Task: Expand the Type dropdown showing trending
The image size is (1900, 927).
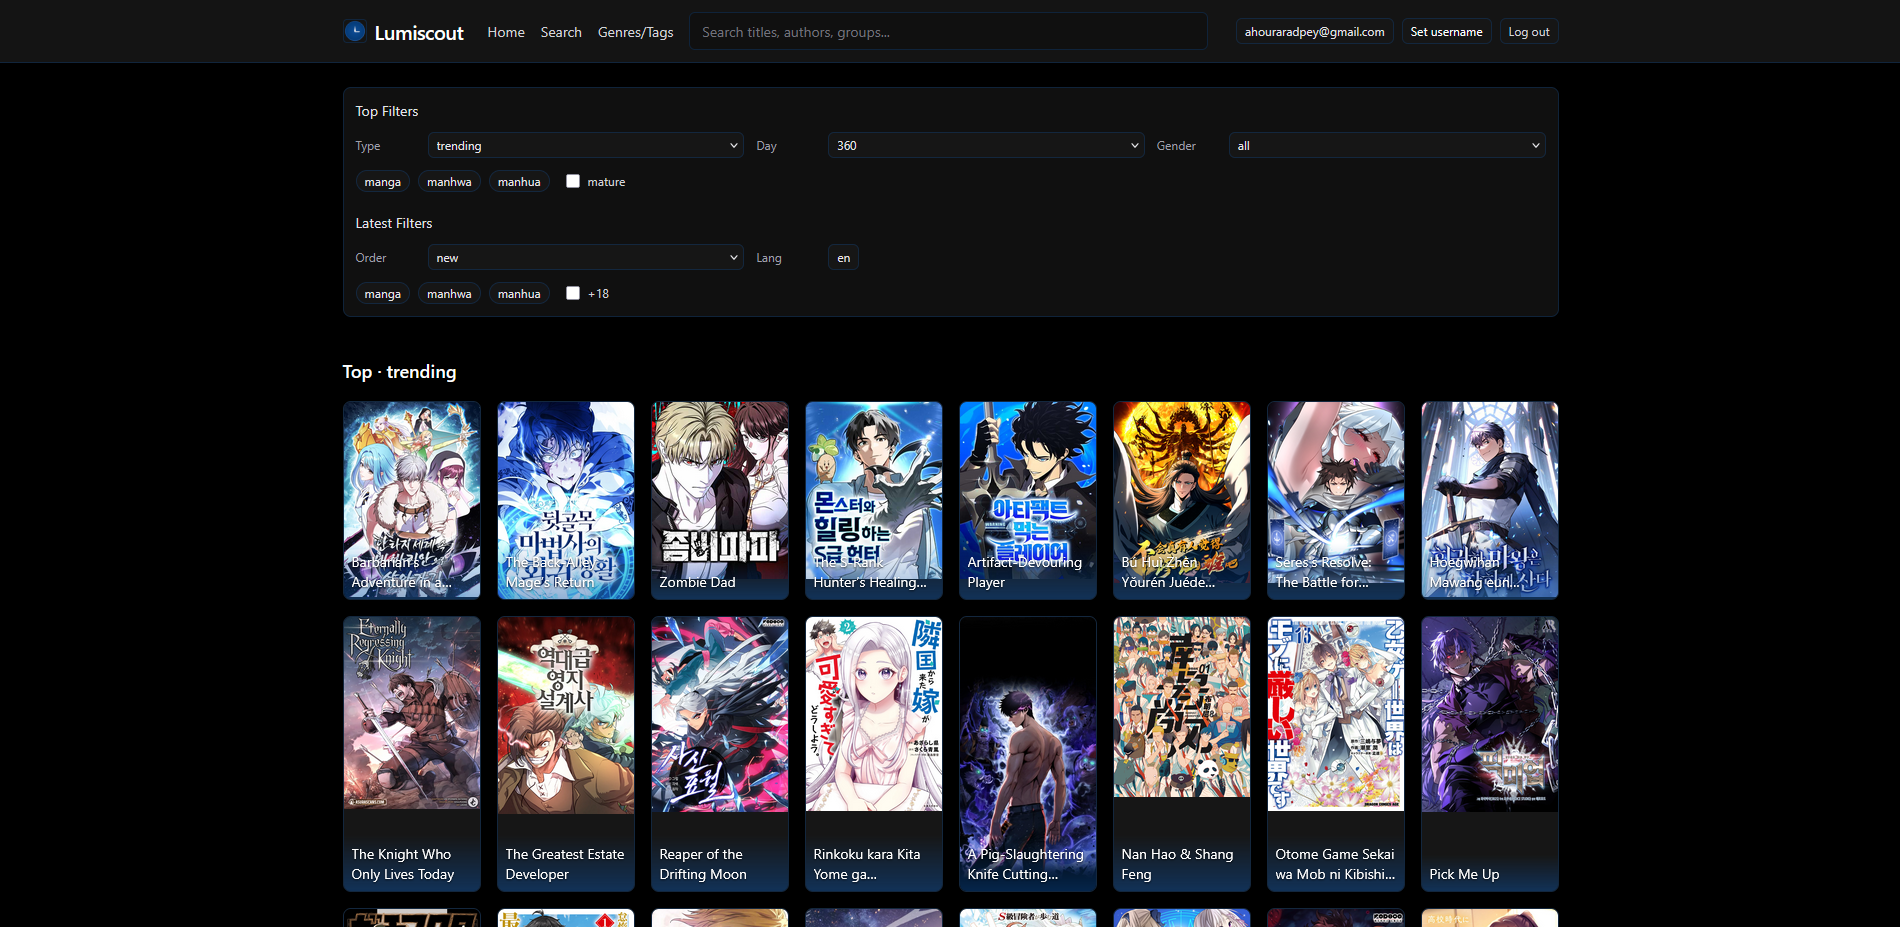Action: tap(586, 145)
